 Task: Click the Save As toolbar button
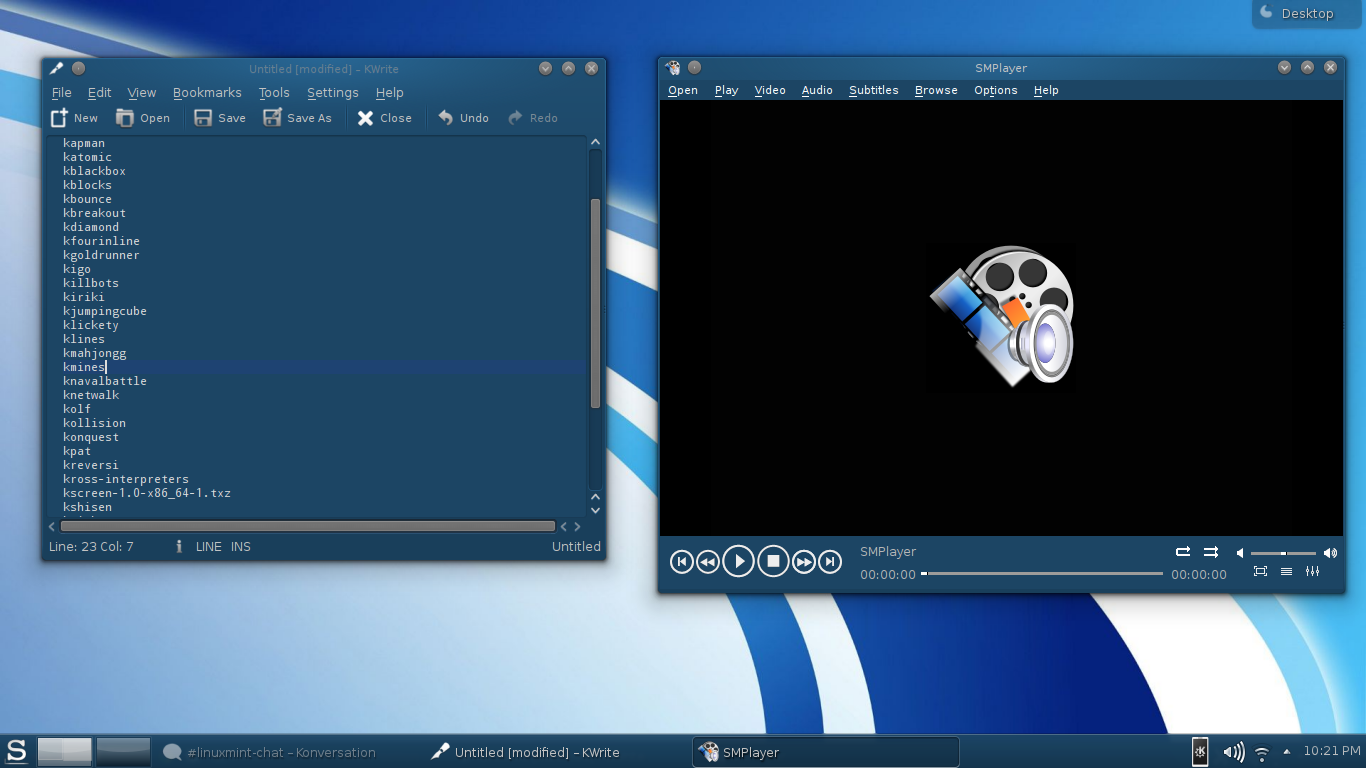tap(297, 118)
